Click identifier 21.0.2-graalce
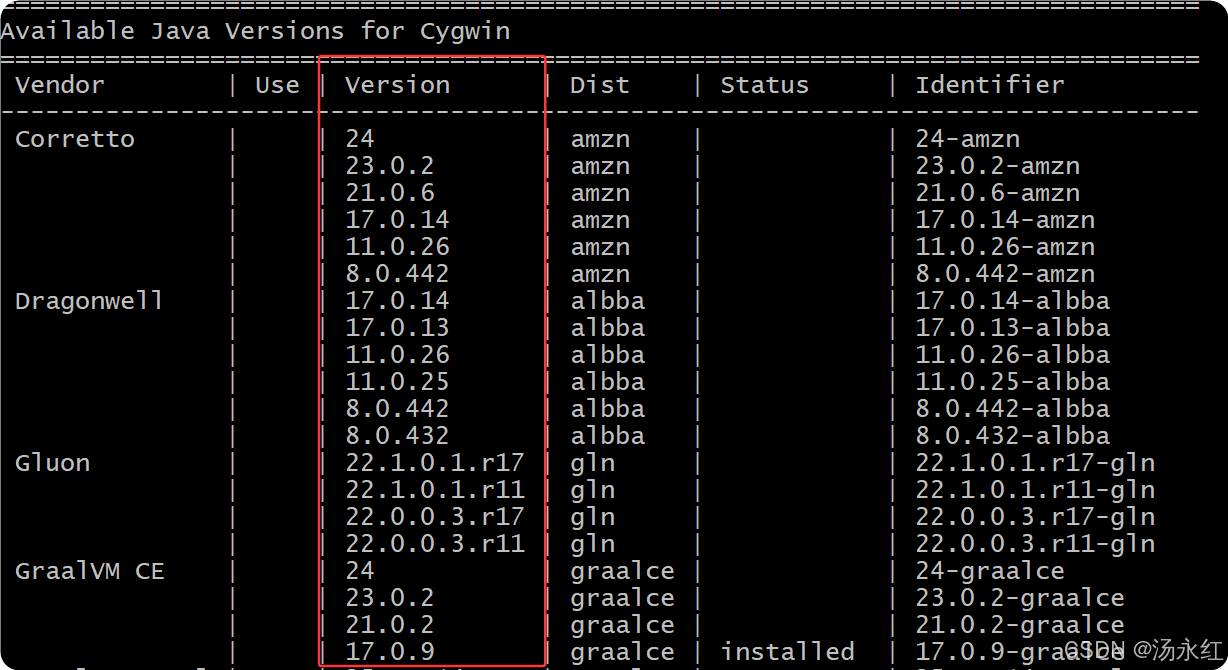Screen dimensions: 1228x670 [x=1020, y=625]
